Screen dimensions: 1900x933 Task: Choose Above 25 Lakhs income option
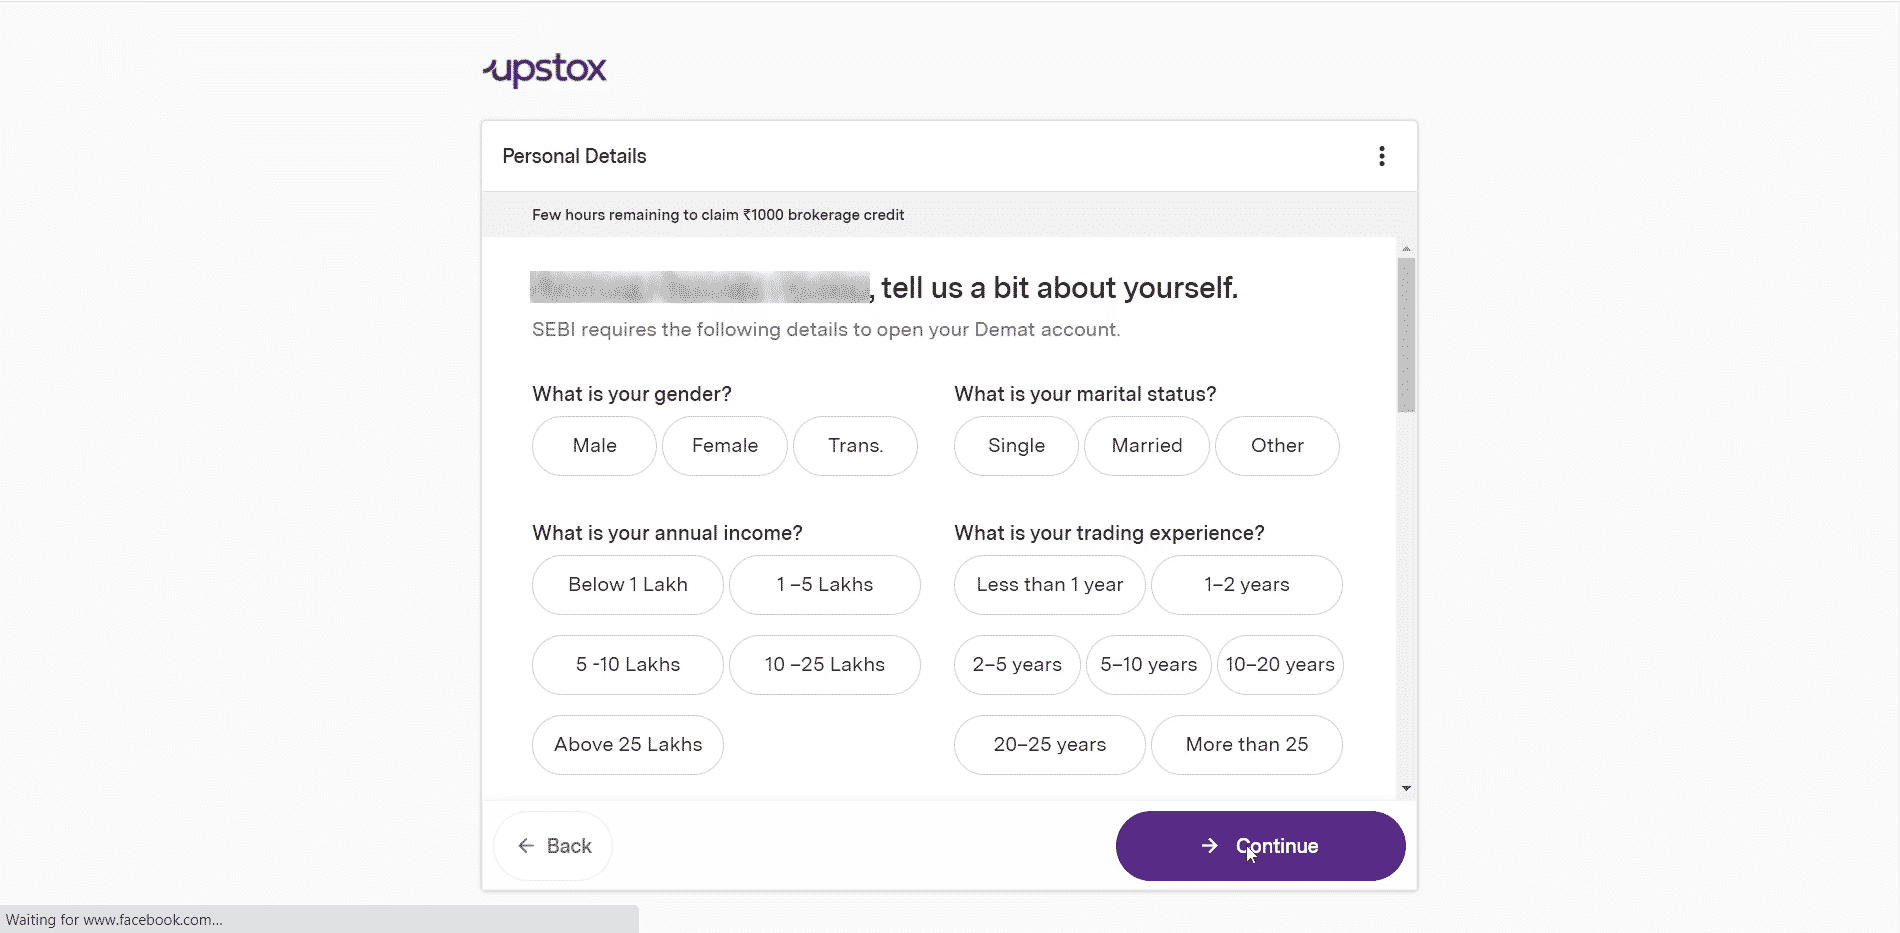tap(627, 744)
